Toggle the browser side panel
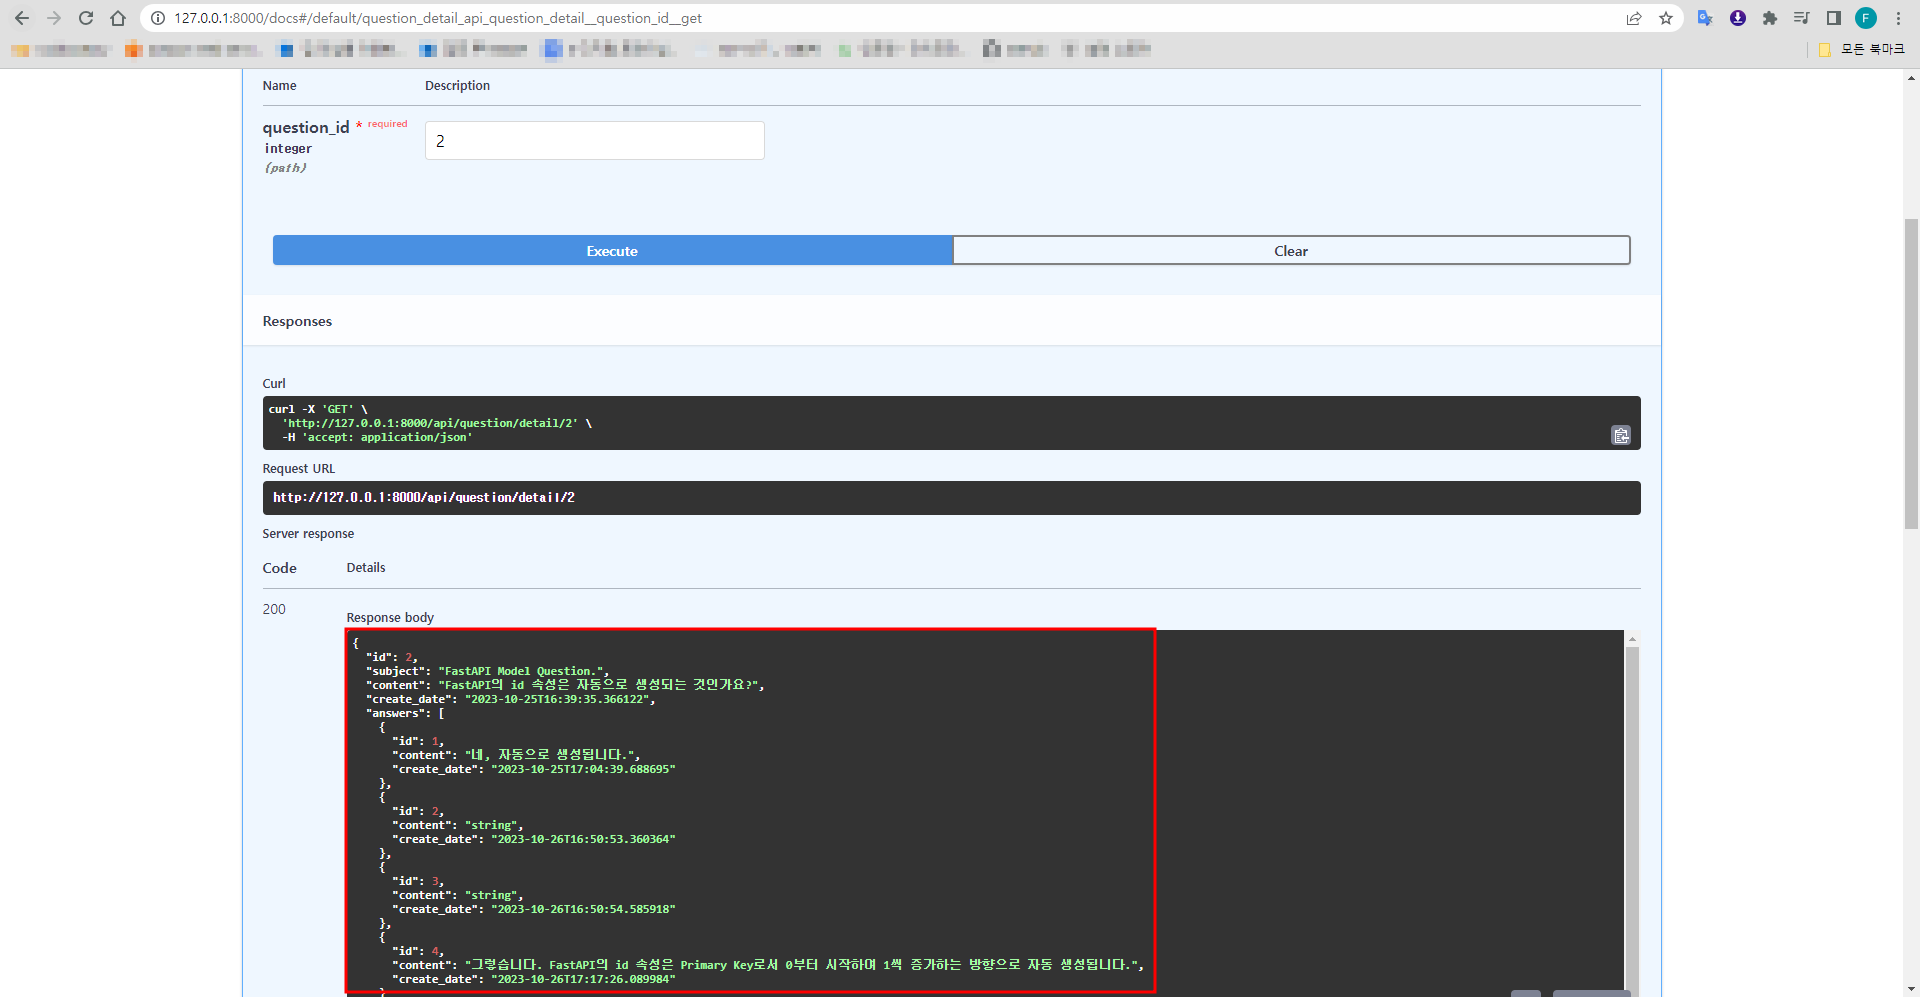 click(x=1834, y=18)
